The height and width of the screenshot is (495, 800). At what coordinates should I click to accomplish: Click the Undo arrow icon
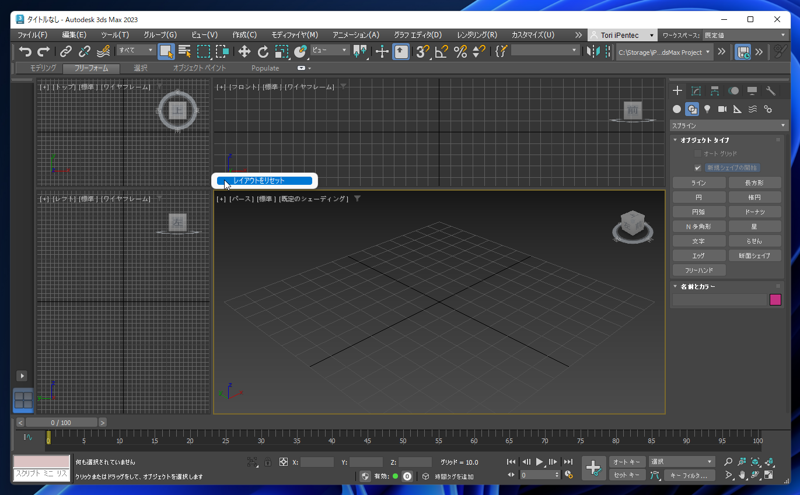24,51
